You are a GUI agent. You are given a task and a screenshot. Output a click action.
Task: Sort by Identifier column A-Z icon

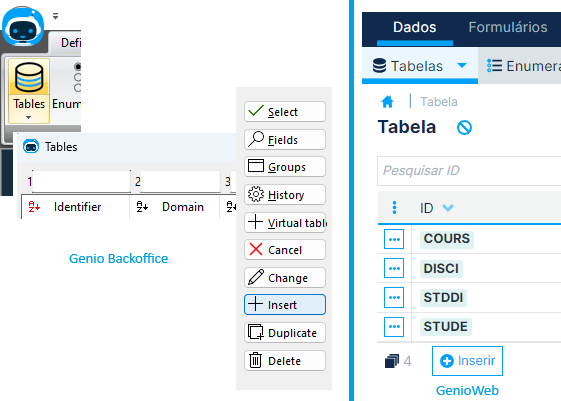click(x=34, y=206)
